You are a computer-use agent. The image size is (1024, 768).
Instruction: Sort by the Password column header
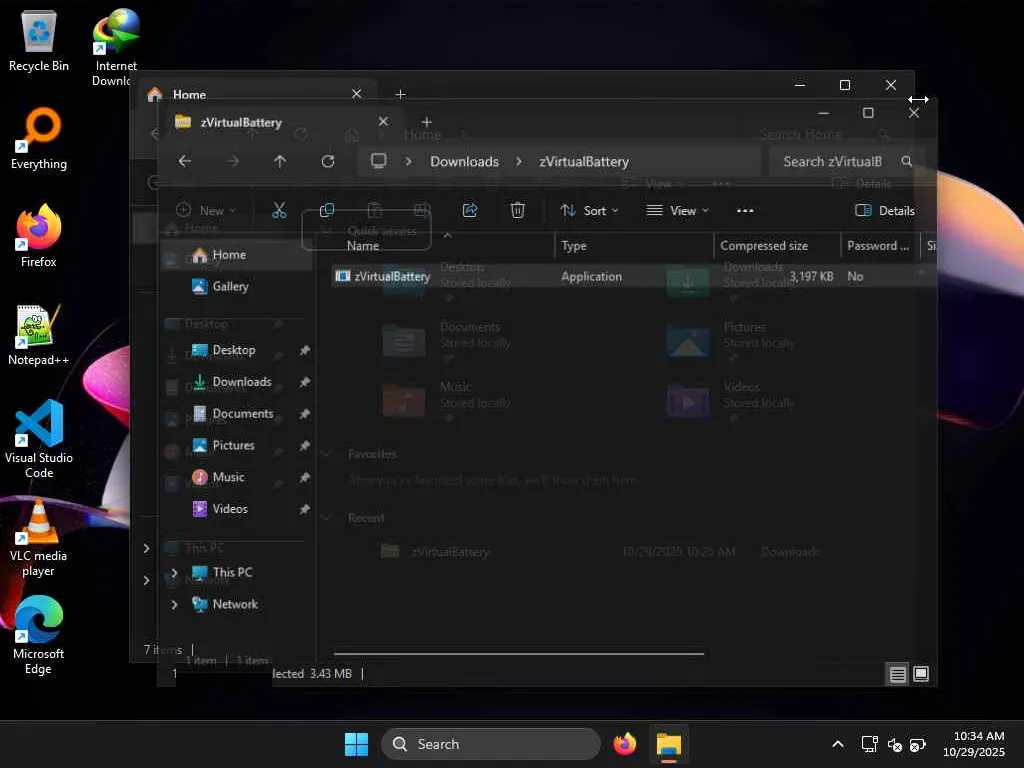click(879, 246)
